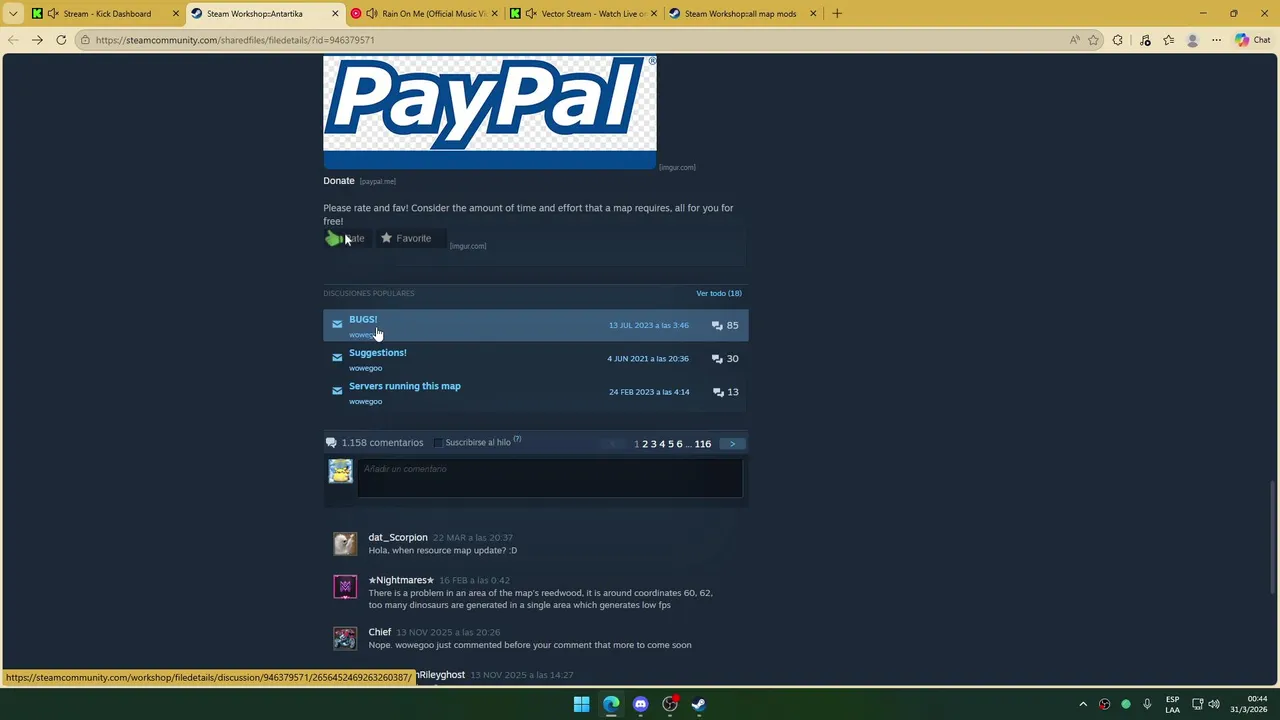Open OBS Studio from the taskbar
The image size is (1280, 720).
click(x=670, y=704)
